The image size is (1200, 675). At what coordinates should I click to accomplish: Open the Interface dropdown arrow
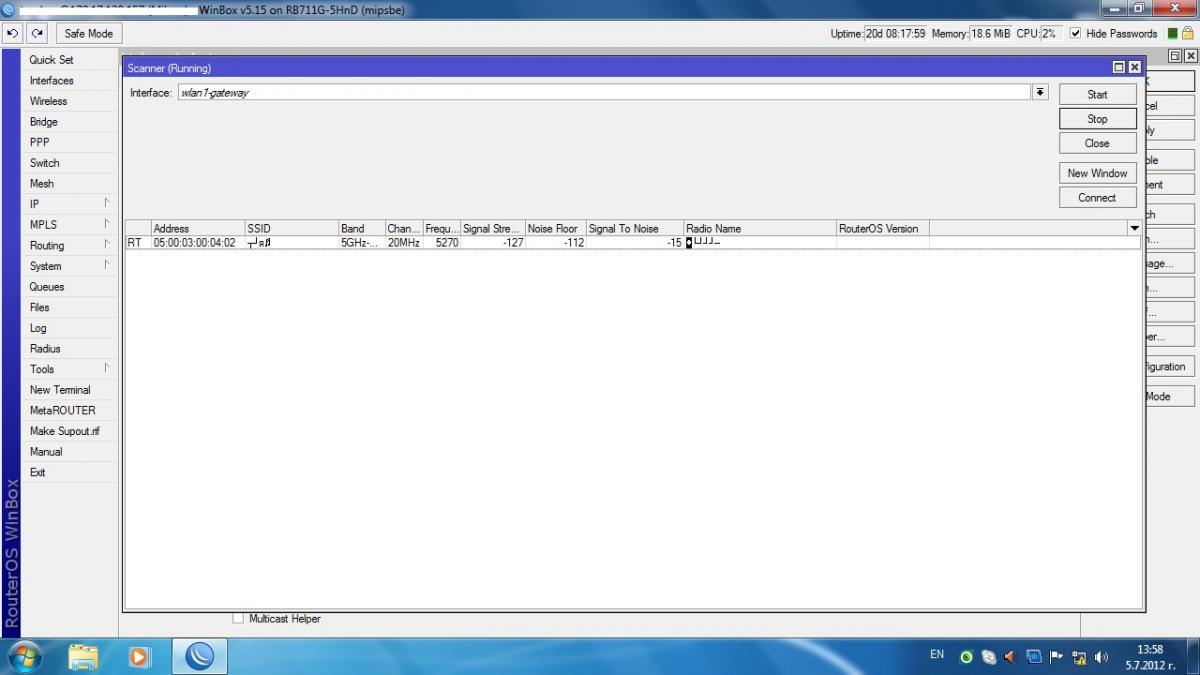[1040, 92]
